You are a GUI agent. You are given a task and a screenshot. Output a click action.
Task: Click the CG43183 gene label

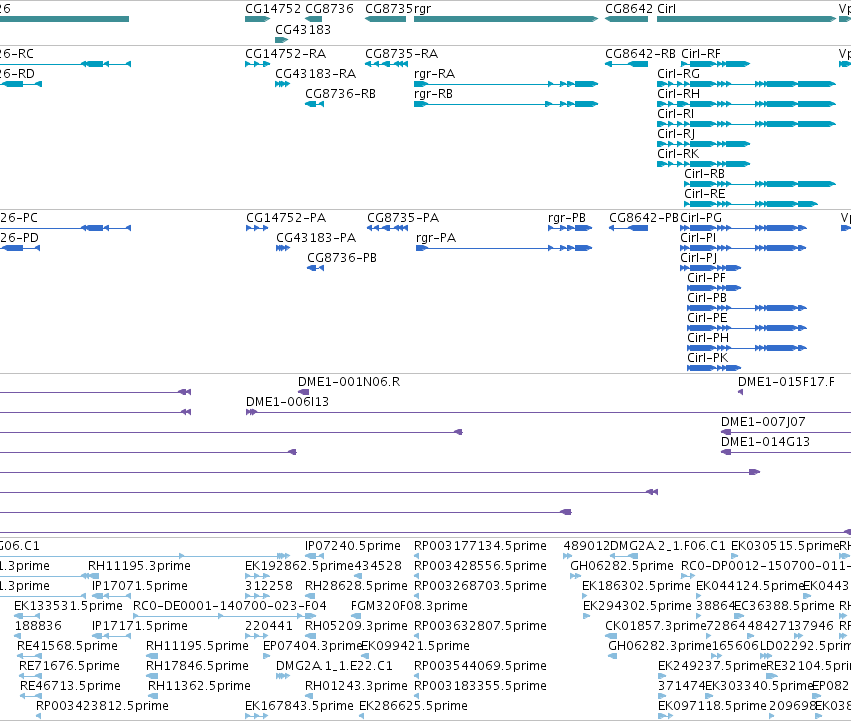[x=303, y=29]
